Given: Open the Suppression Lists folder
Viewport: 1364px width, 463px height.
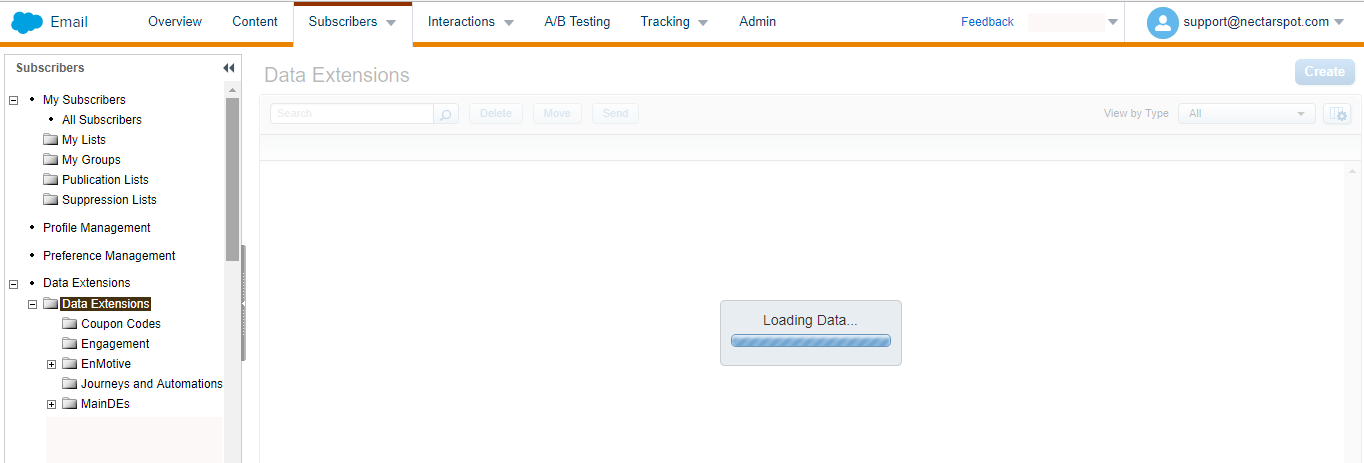Looking at the screenshot, I should tap(108, 200).
